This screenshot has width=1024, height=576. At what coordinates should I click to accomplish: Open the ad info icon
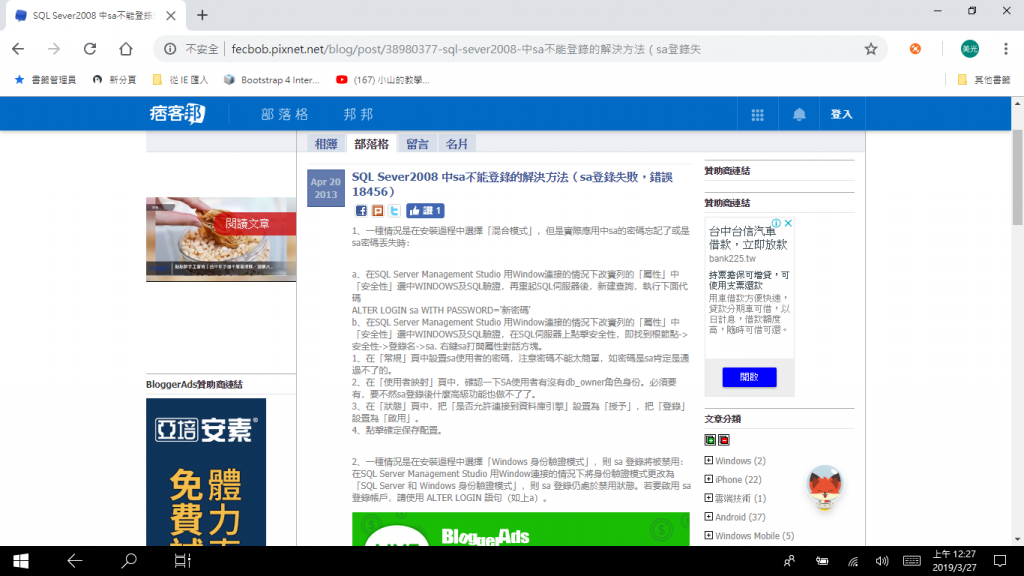[x=776, y=223]
